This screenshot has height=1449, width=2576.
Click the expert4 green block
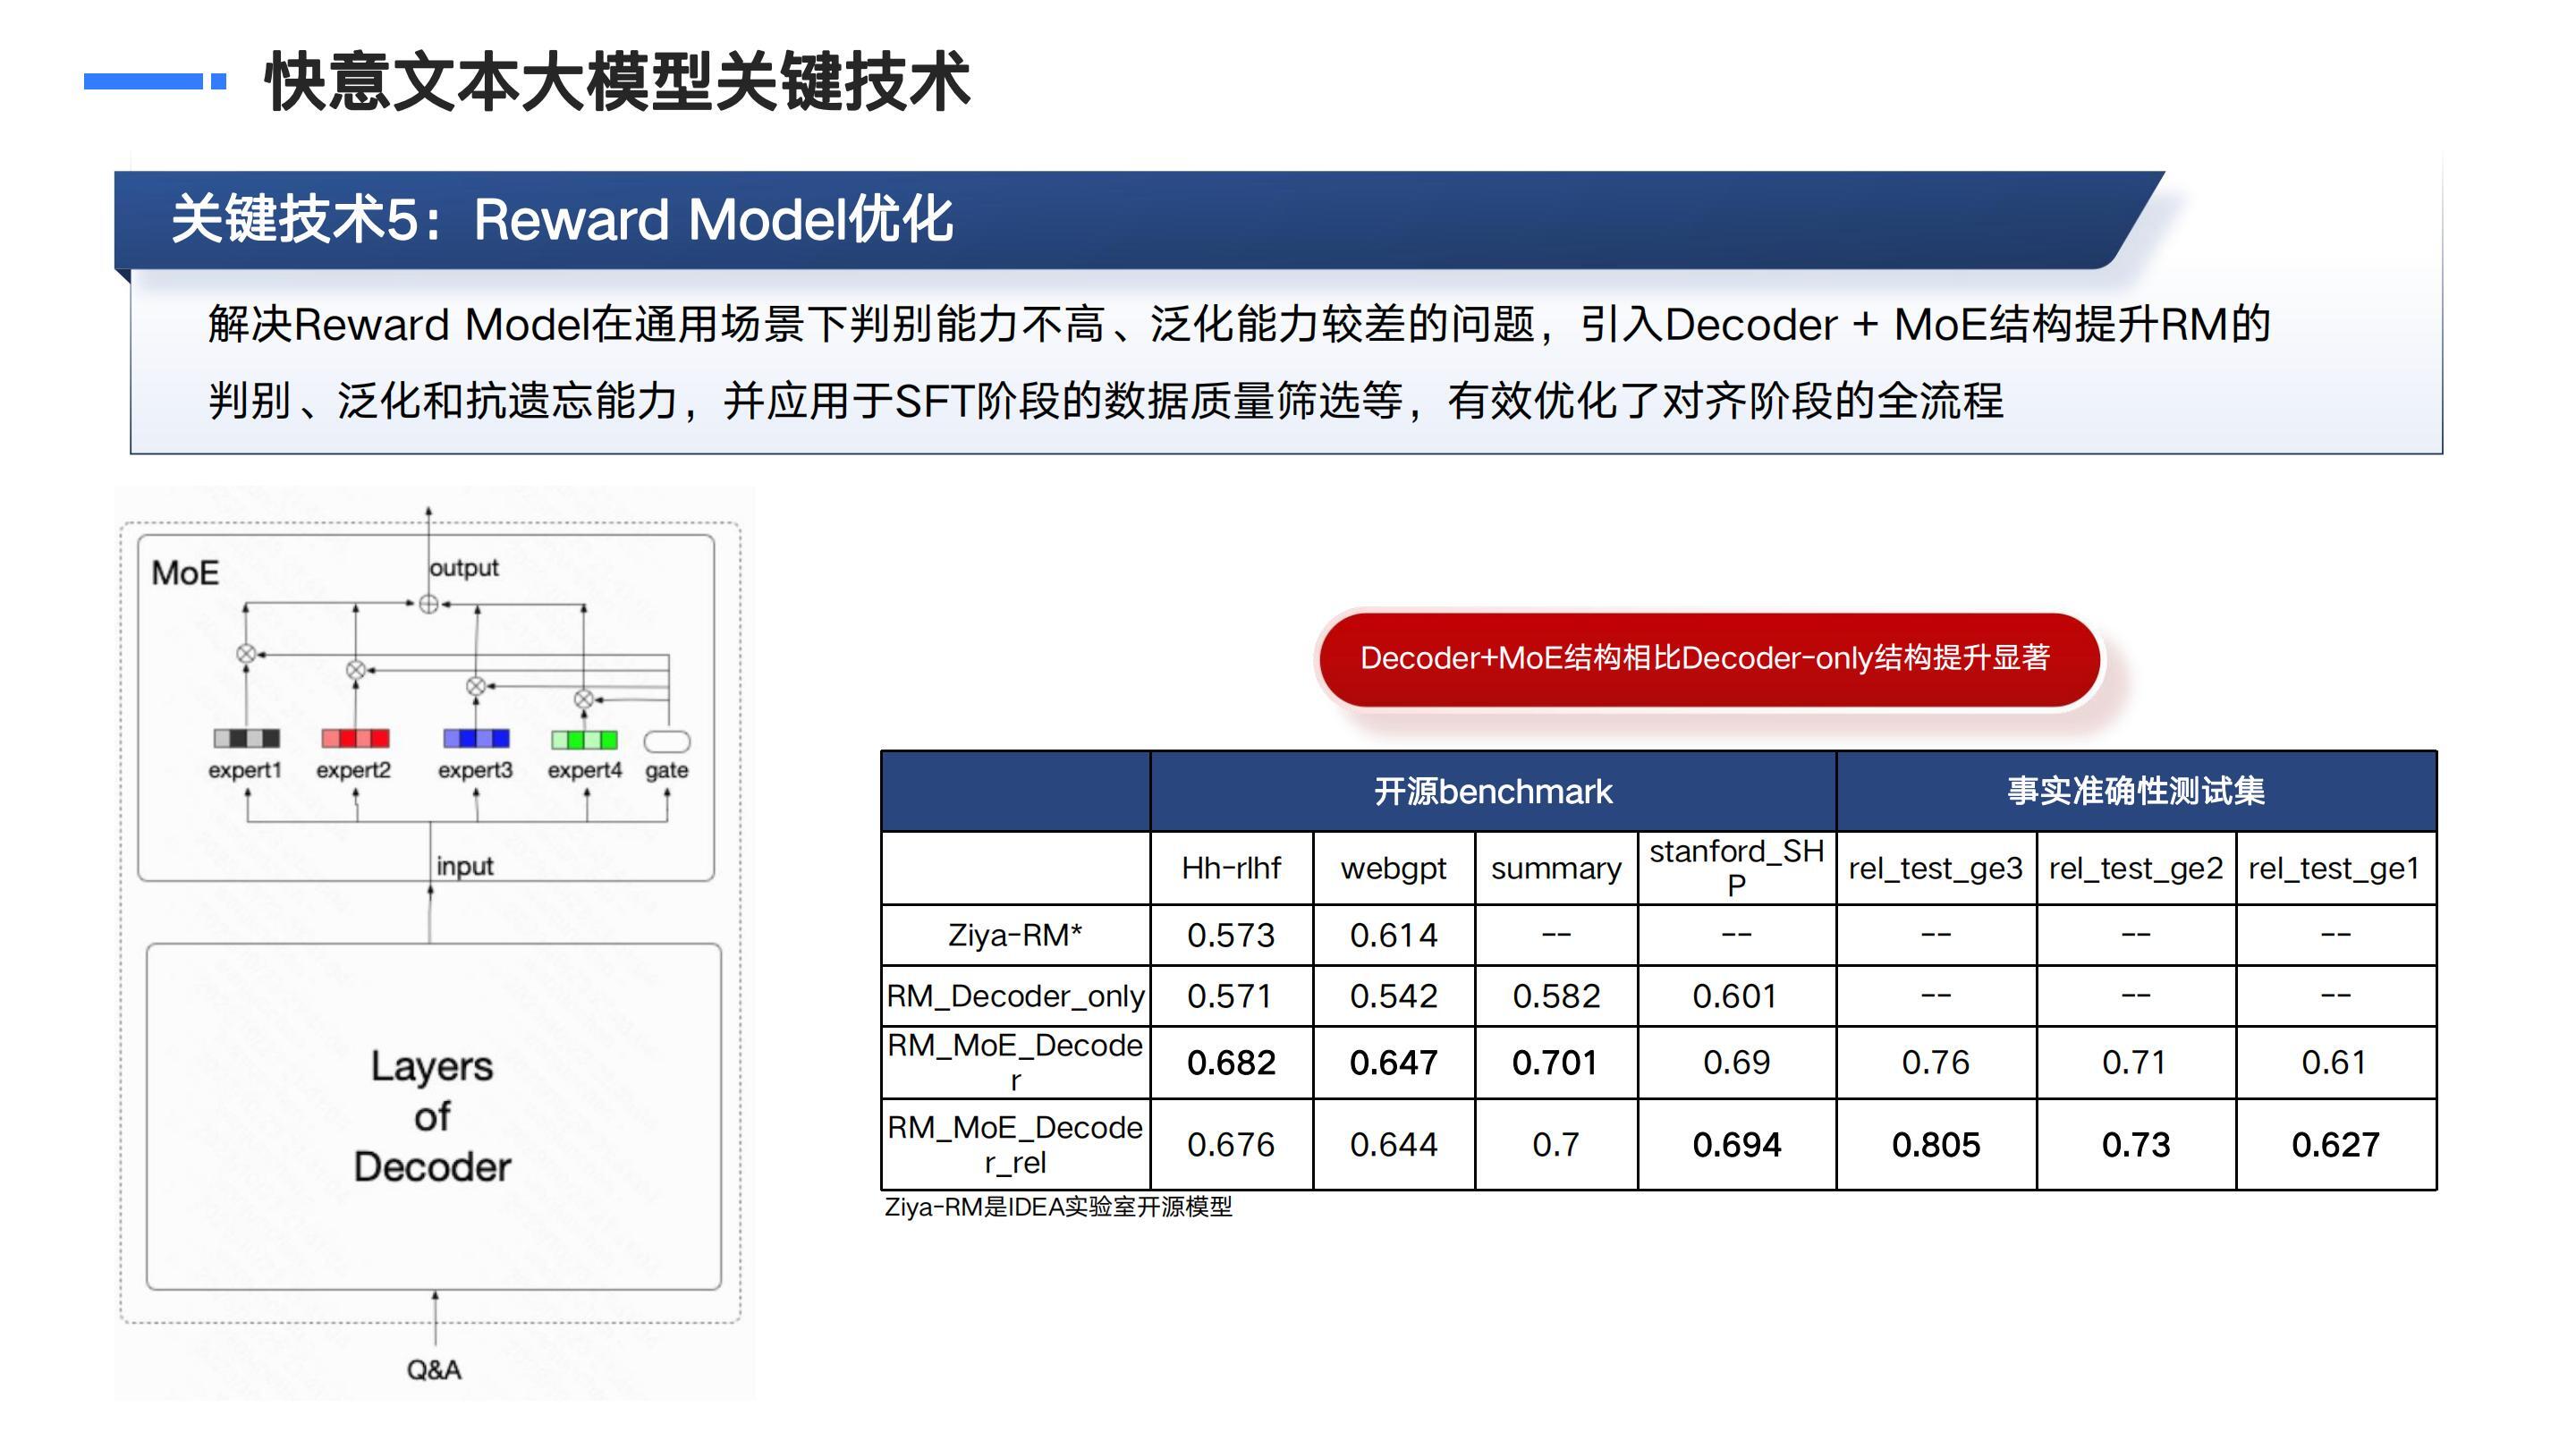pos(584,739)
